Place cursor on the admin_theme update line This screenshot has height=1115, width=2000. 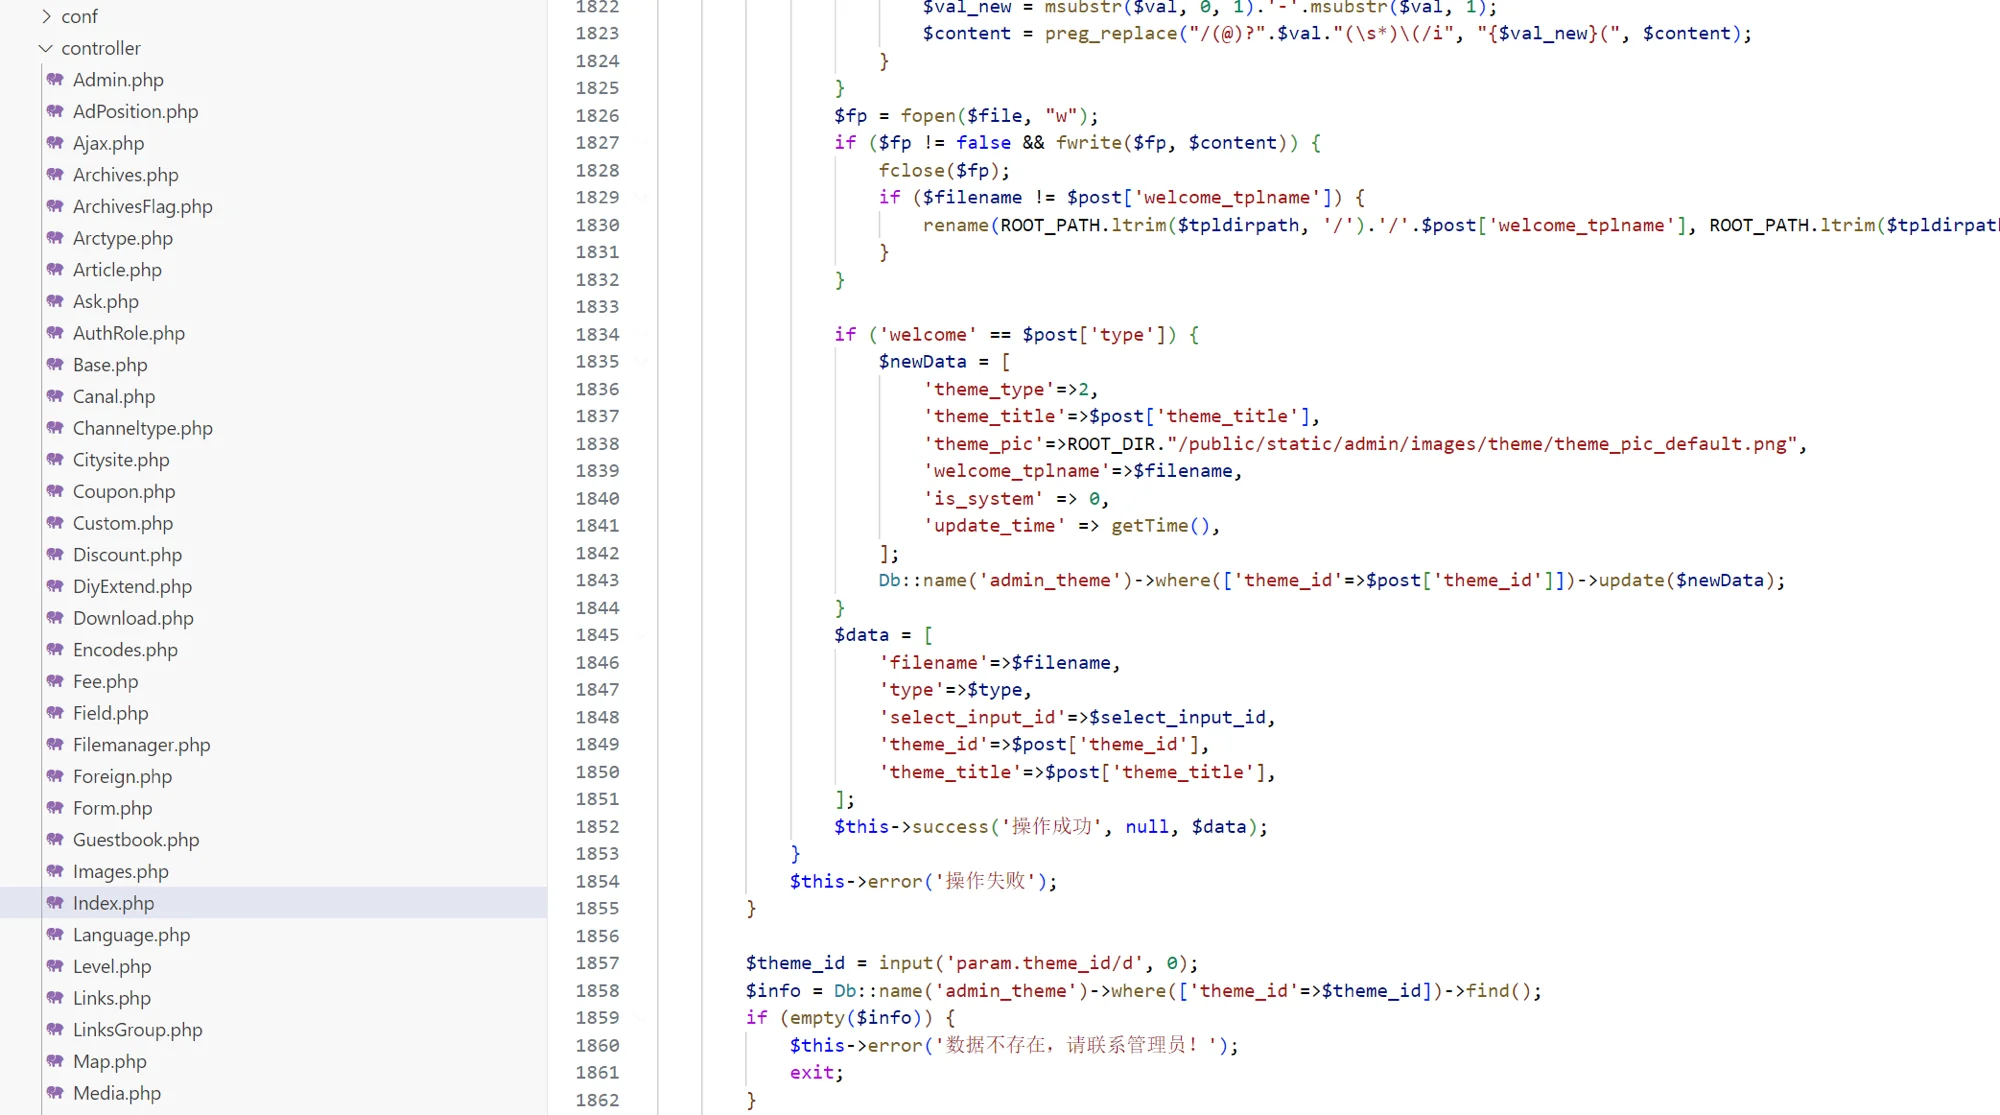coord(1330,580)
